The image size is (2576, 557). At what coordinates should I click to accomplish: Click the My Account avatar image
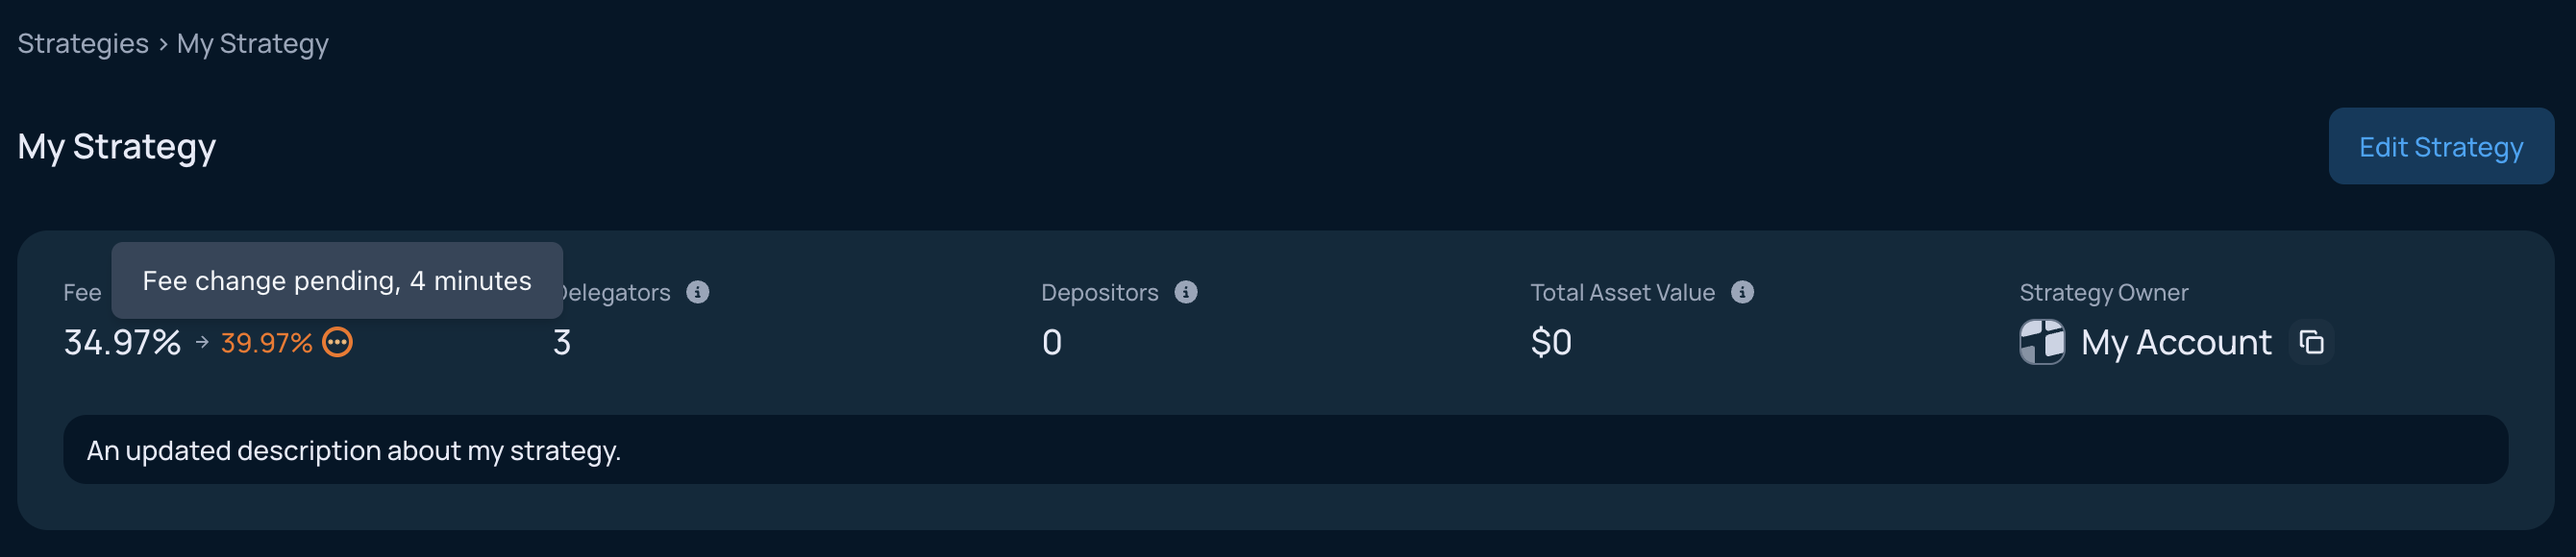coord(2042,342)
